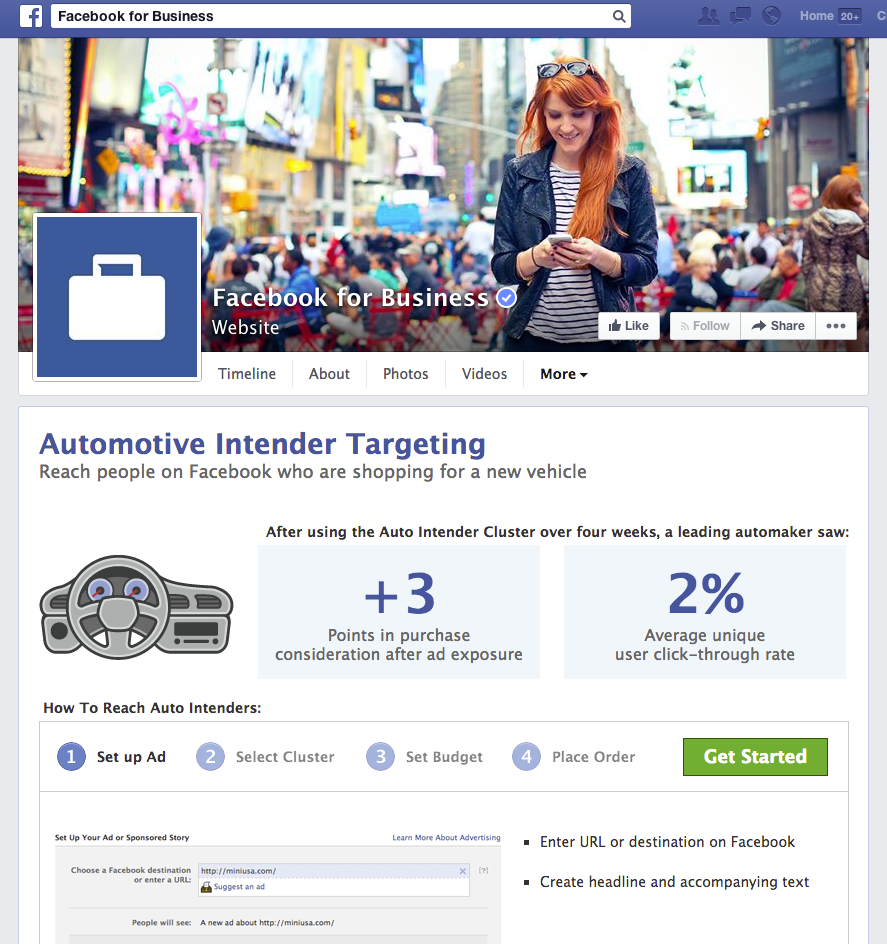887x944 pixels.
Task: Click the Suggest an ad link
Action: (239, 887)
